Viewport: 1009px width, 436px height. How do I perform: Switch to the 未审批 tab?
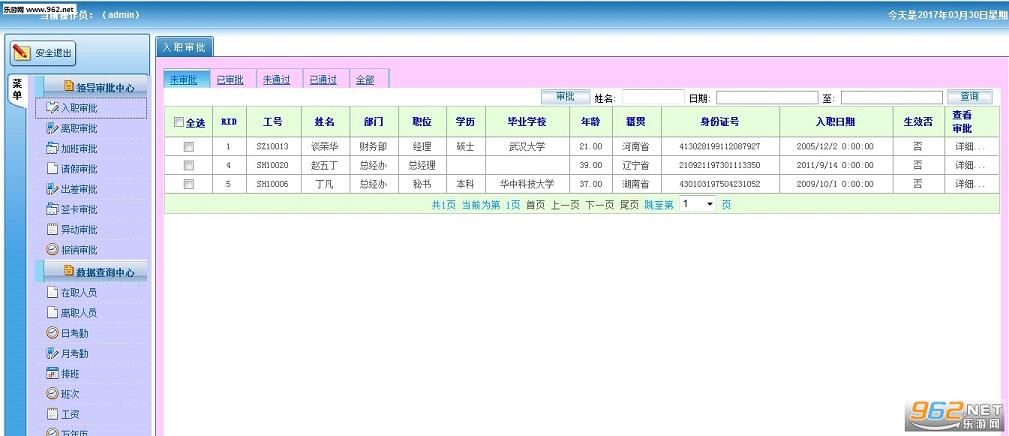coord(186,79)
